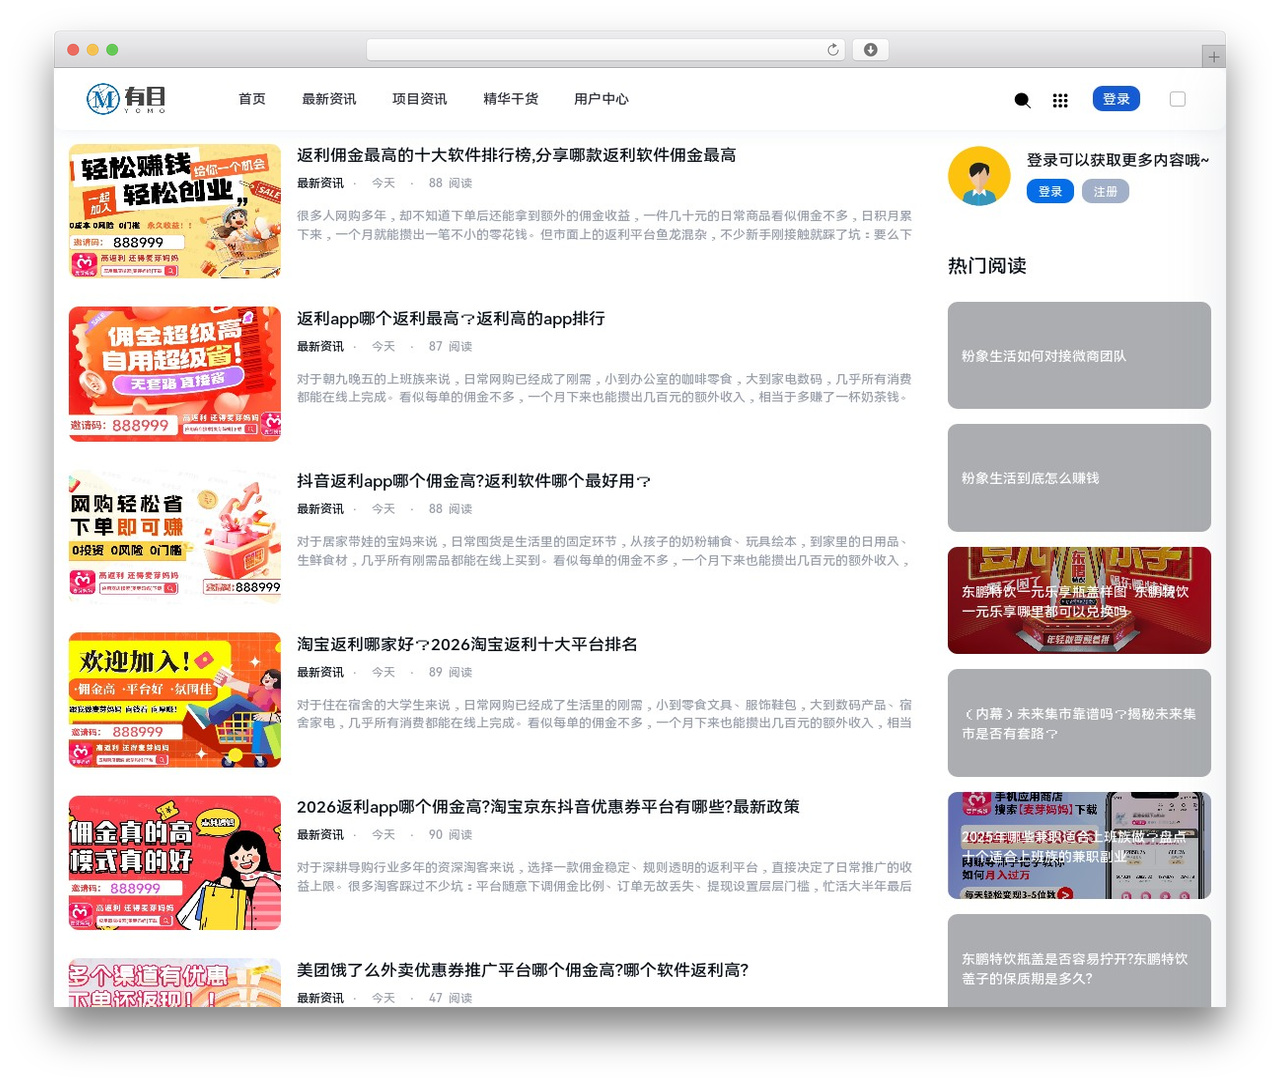This screenshot has height=1084, width=1280.
Task: Click the 网购轻松省下单即可赚 thumbnail
Action: coord(175,537)
